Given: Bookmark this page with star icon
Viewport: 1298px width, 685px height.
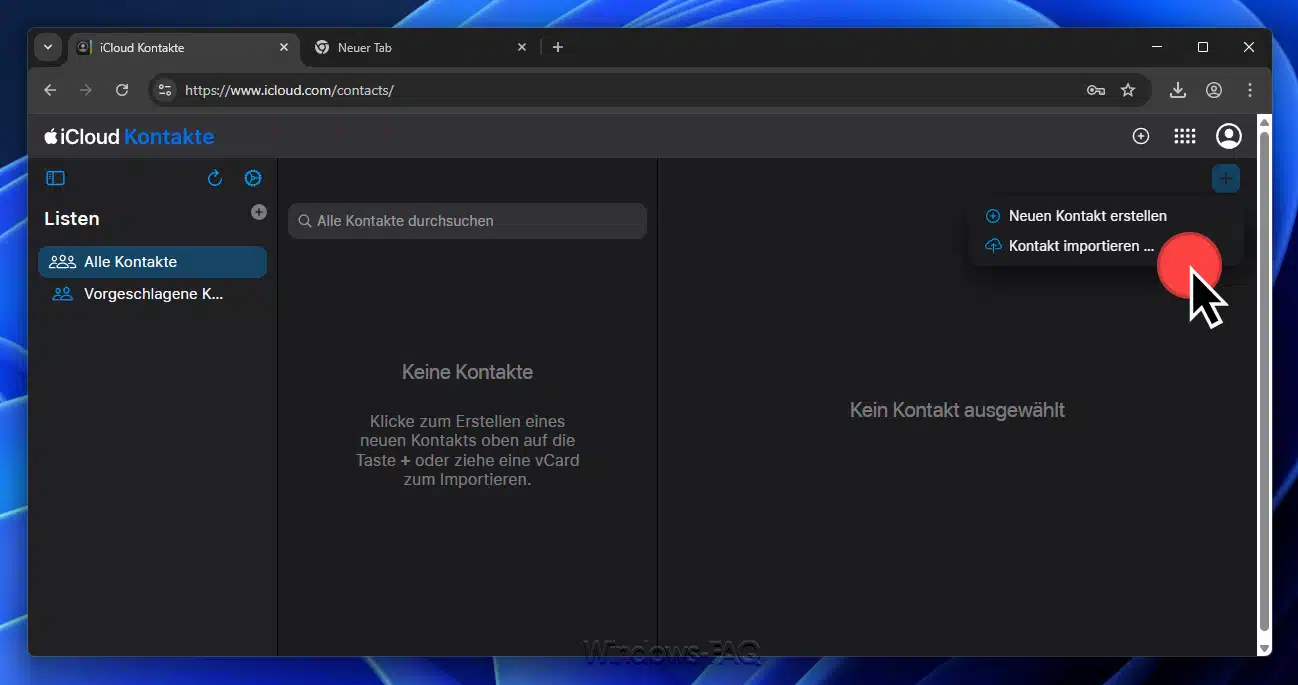Looking at the screenshot, I should click(1128, 90).
